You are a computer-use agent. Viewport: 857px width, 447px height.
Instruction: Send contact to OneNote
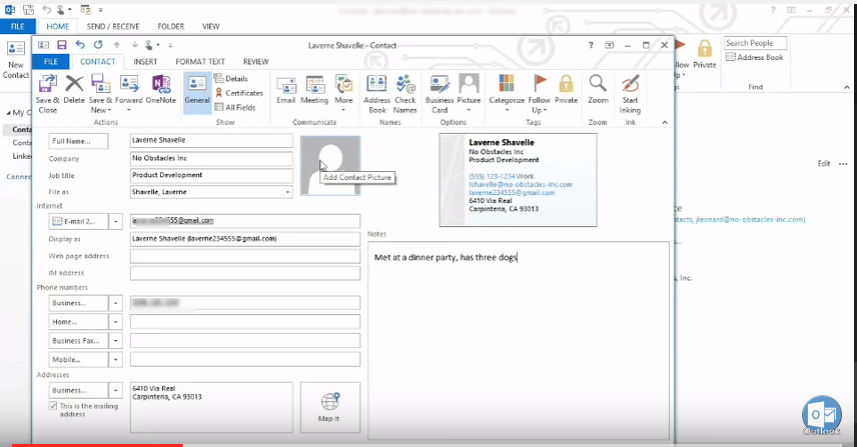click(161, 89)
